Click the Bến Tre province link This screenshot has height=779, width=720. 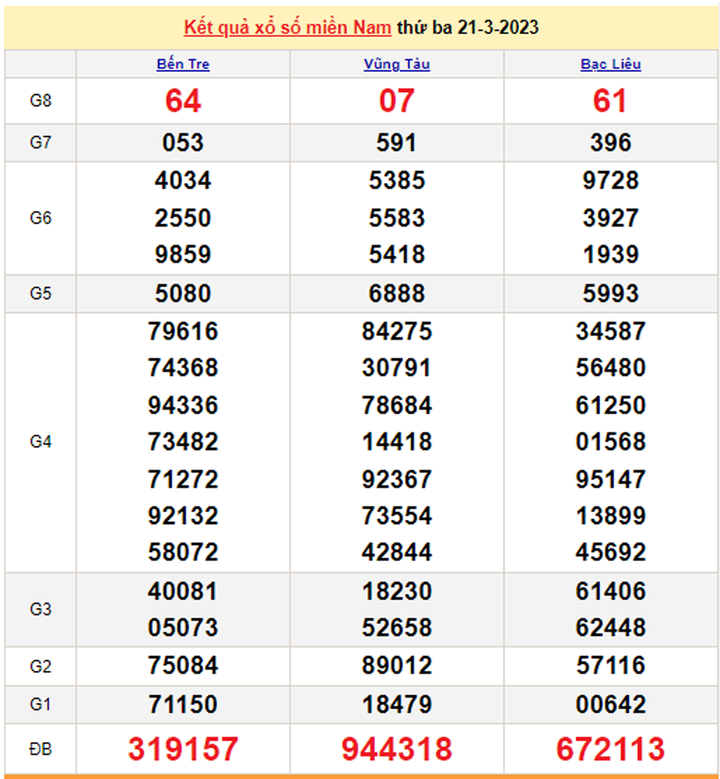183,64
